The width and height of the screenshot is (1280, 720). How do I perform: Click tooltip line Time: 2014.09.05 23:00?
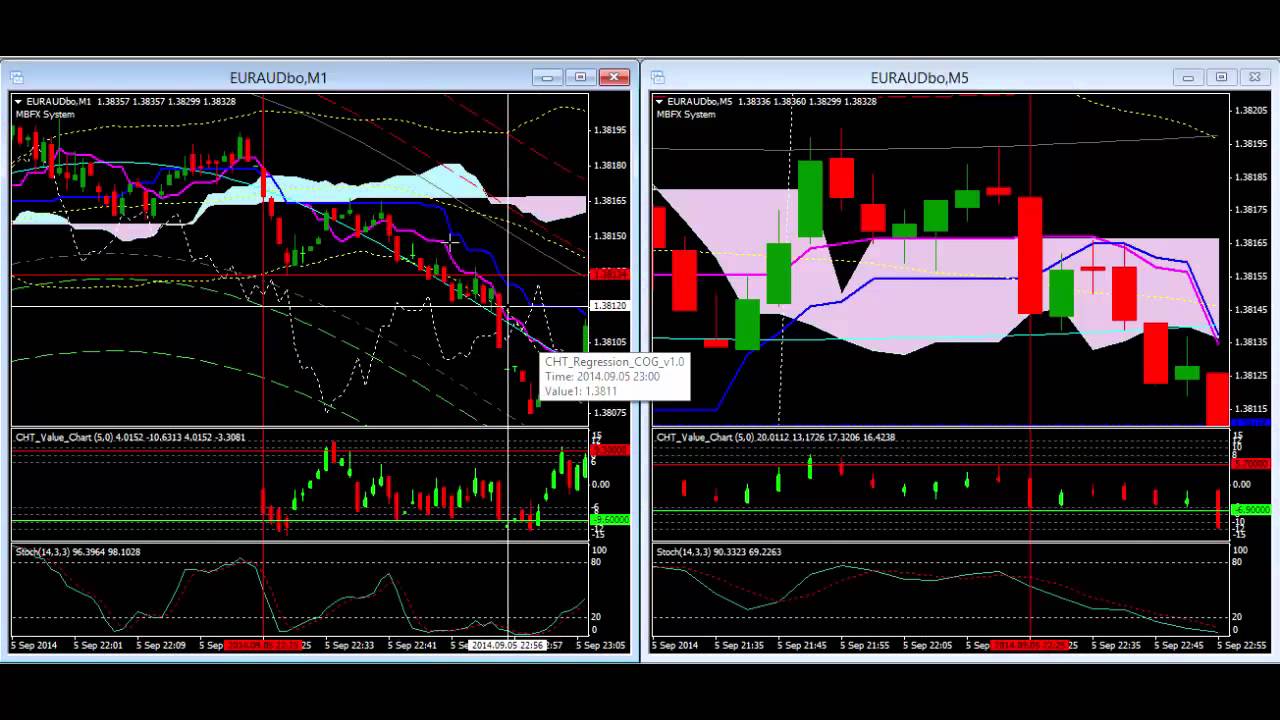[602, 377]
